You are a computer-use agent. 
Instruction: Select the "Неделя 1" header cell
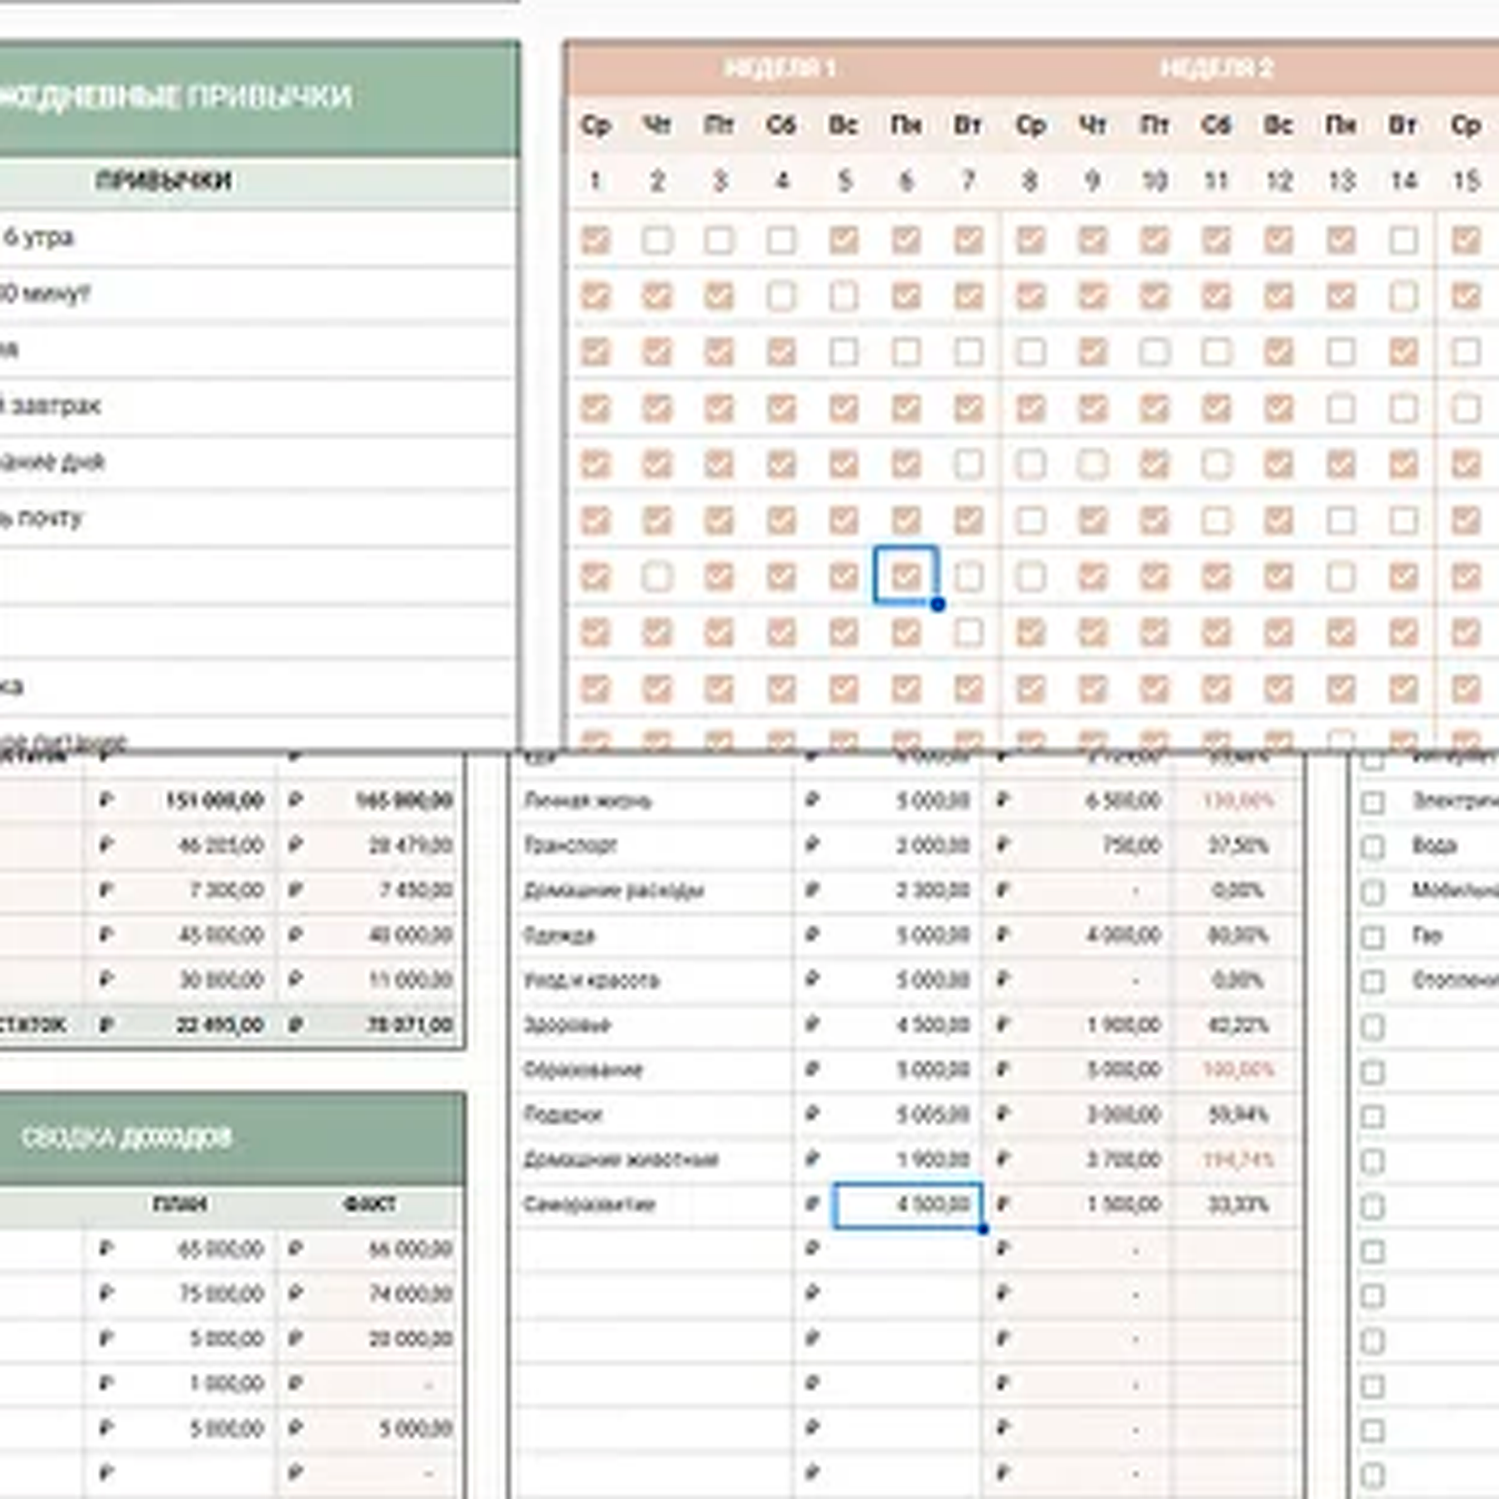pyautogui.click(x=780, y=68)
